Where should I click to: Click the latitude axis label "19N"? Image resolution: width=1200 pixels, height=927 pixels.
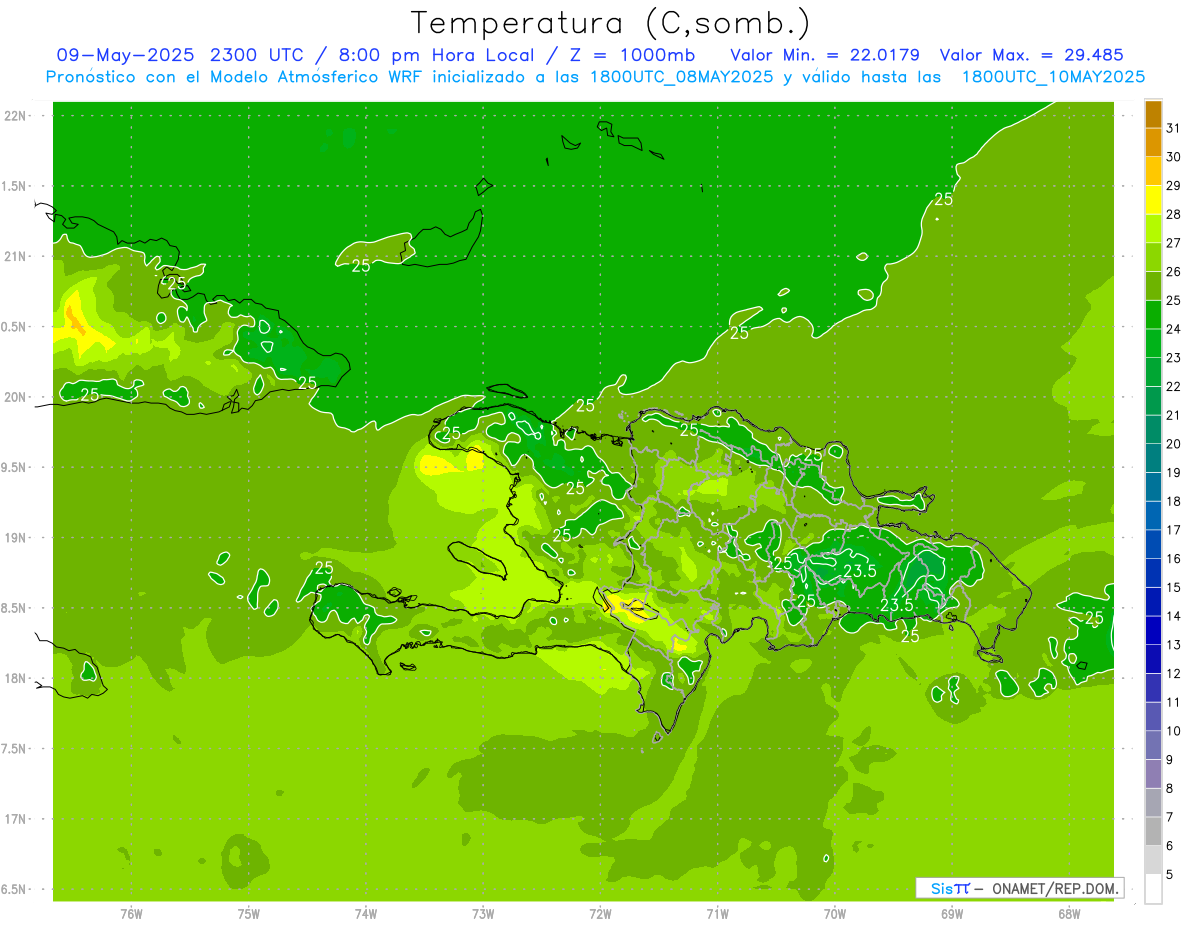pos(15,538)
